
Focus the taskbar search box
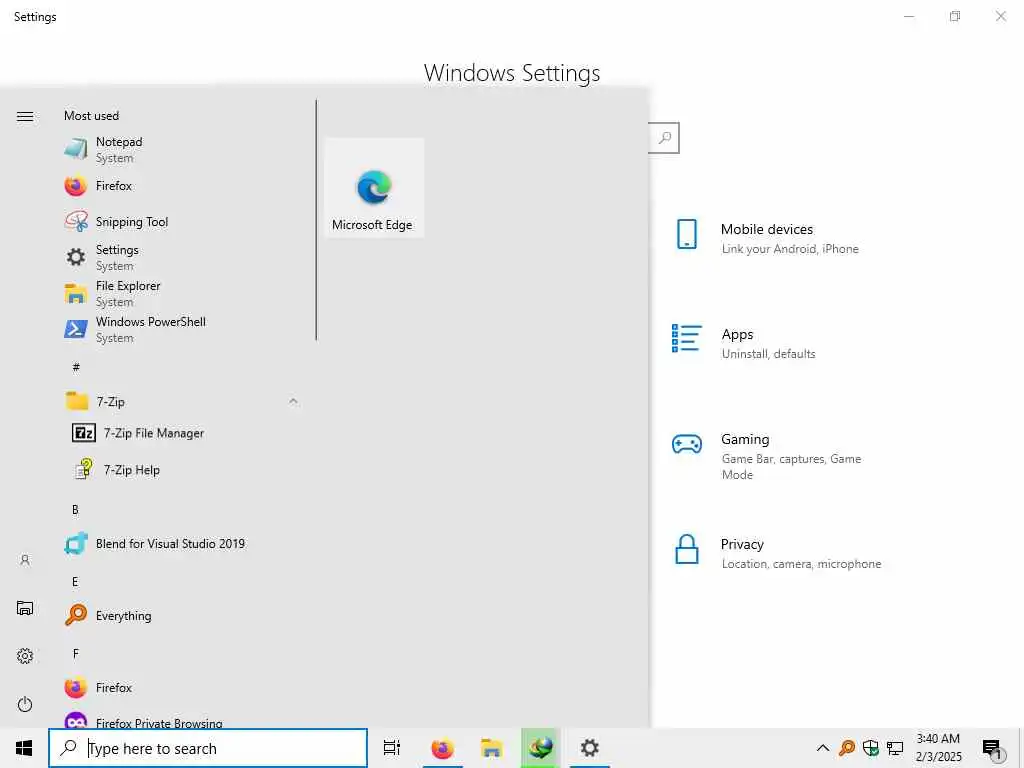208,748
